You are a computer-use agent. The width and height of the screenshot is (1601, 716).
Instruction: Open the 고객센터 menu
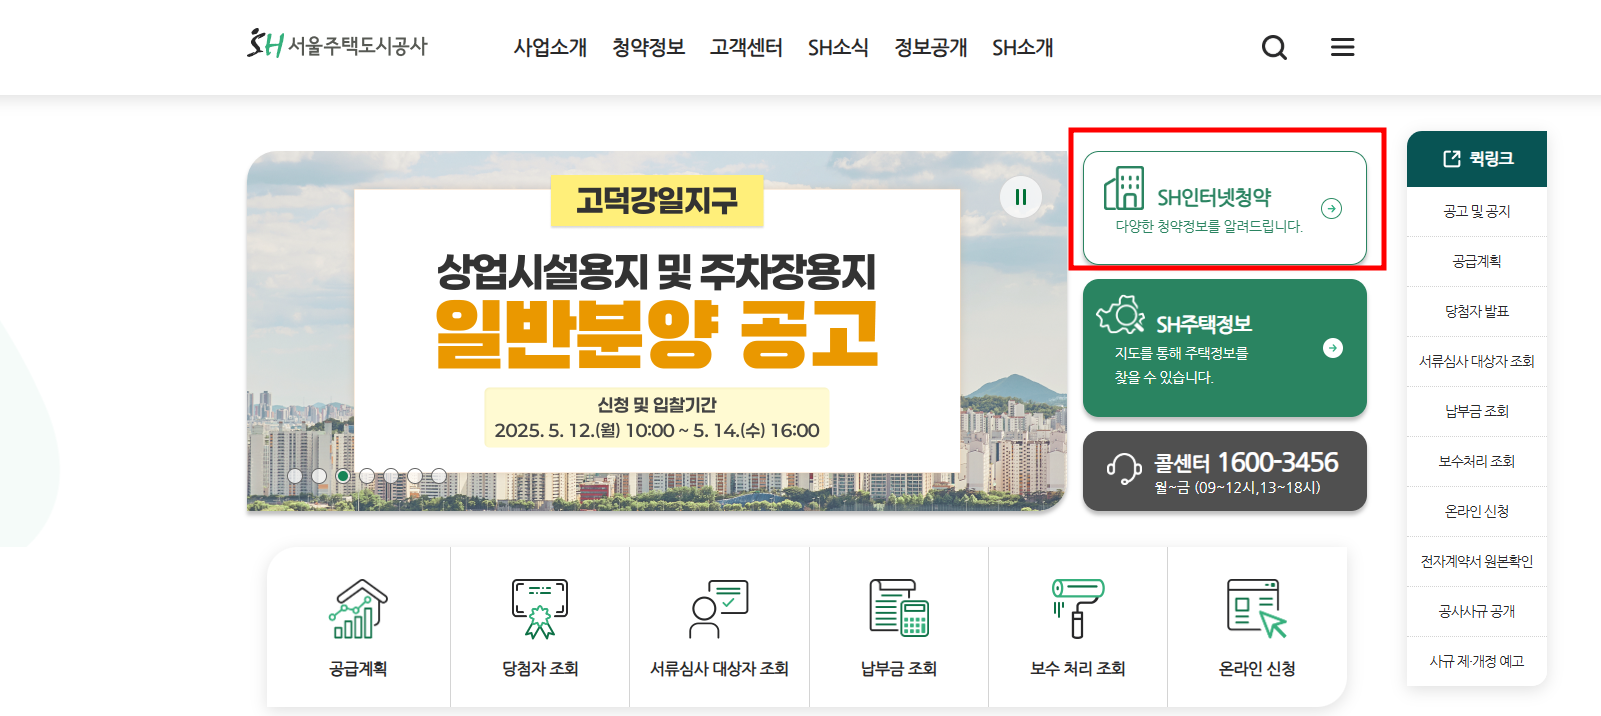tap(746, 47)
